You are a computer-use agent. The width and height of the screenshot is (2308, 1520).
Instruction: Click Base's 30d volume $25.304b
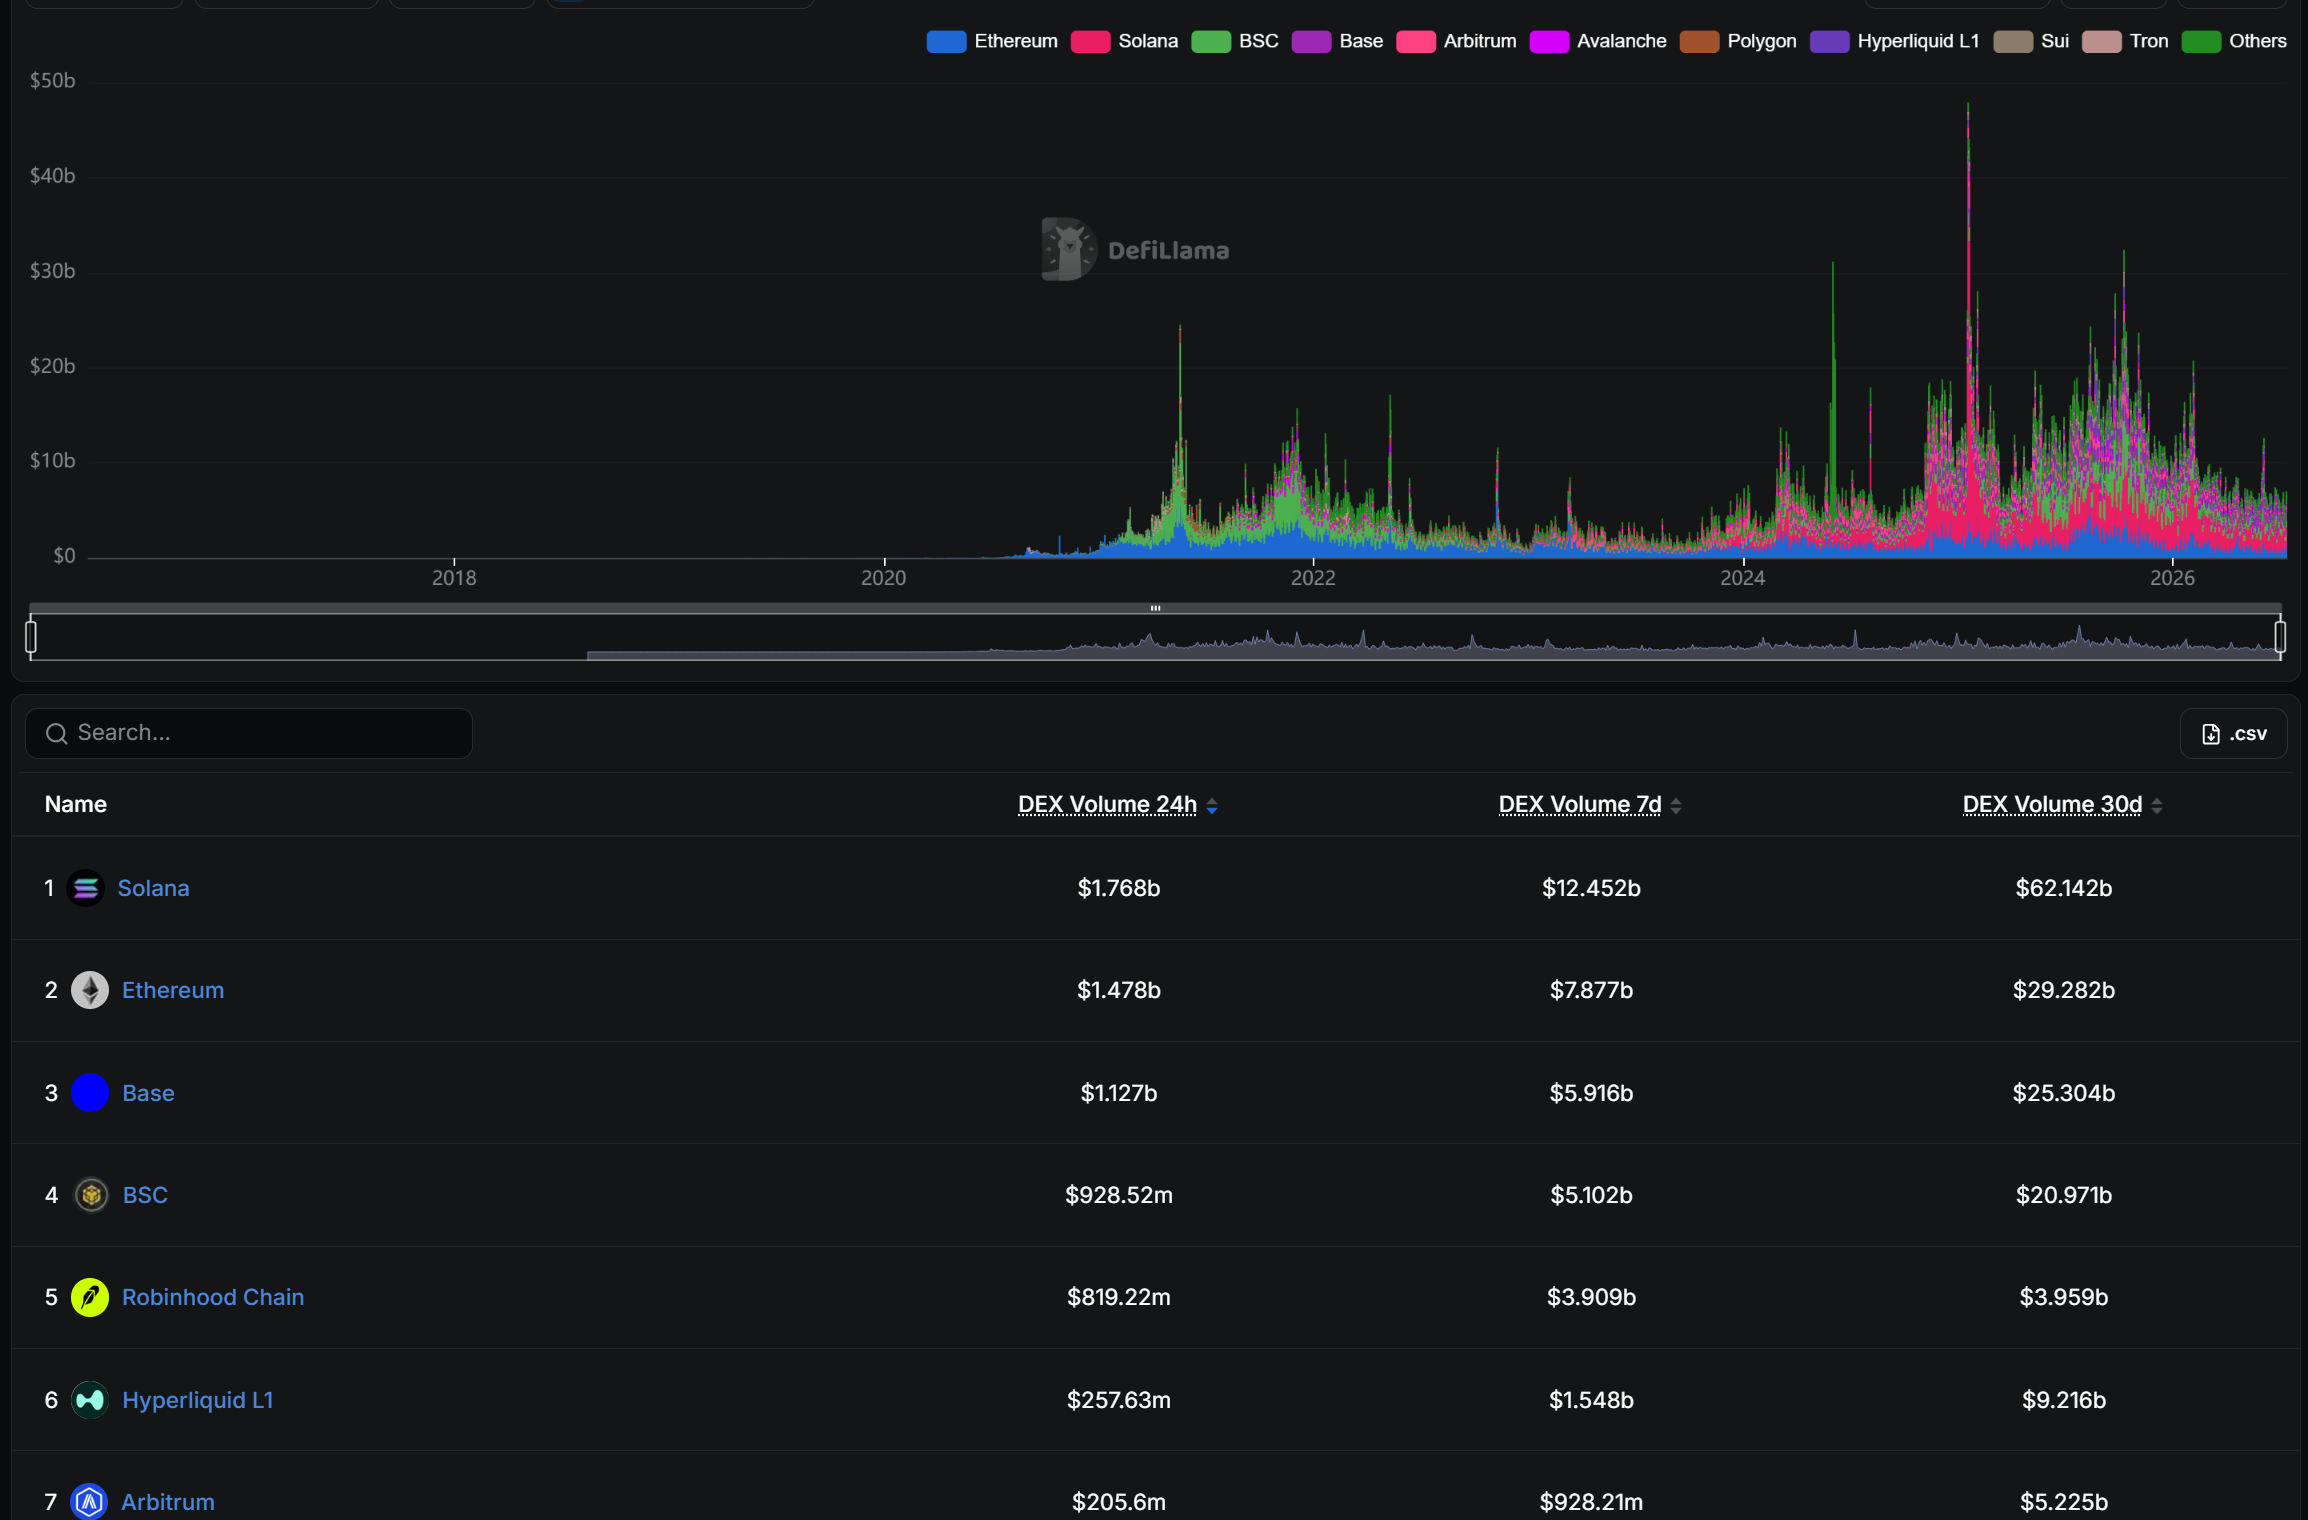pos(2063,1093)
